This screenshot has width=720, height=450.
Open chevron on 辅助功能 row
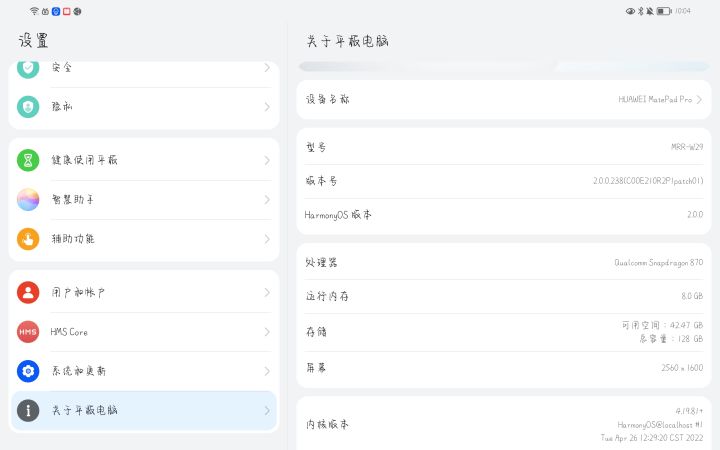click(267, 239)
